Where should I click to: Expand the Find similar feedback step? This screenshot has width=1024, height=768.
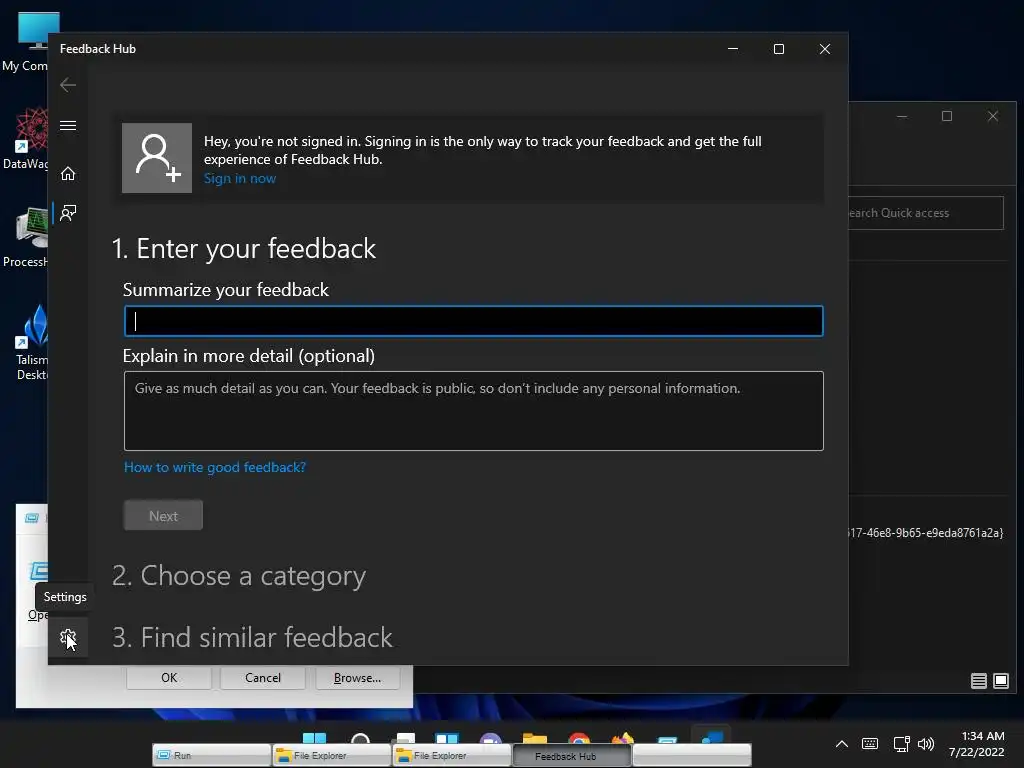(252, 637)
